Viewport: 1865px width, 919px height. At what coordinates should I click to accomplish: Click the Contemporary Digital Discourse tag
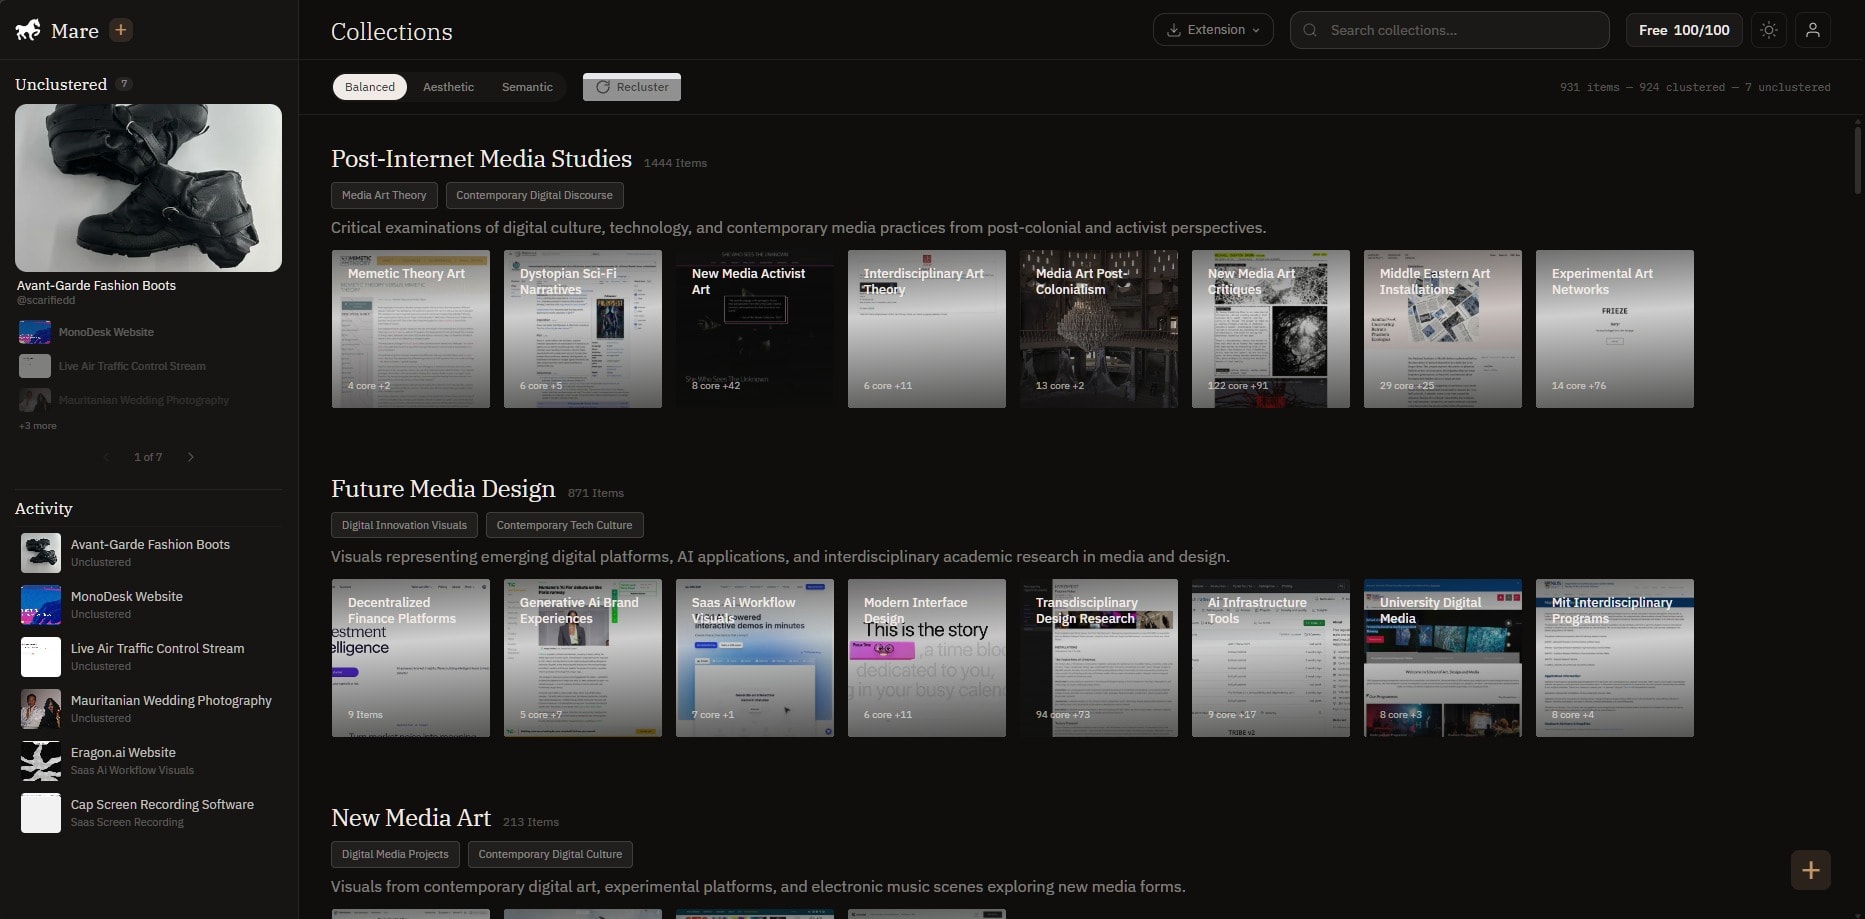pyautogui.click(x=534, y=195)
